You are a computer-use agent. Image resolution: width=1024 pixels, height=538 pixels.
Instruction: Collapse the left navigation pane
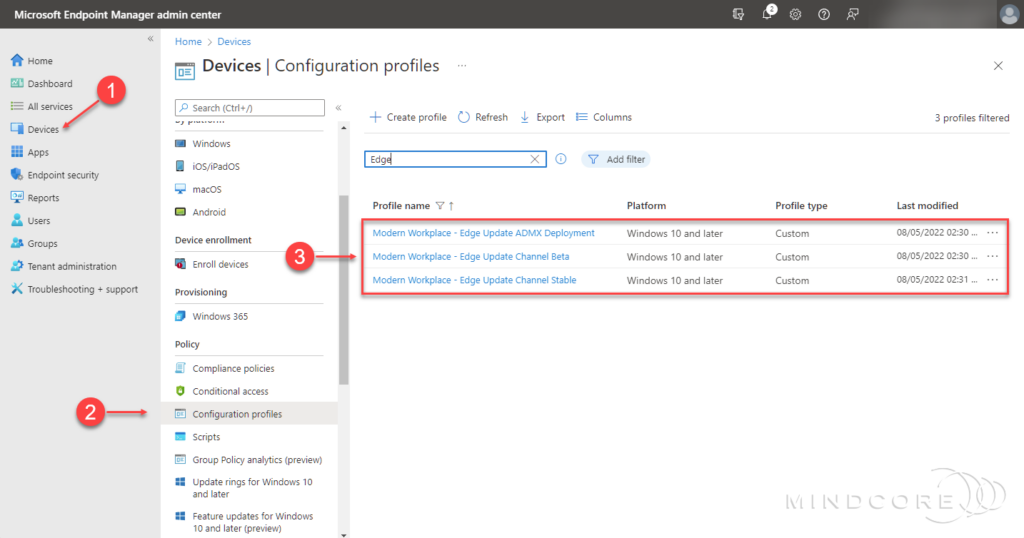(x=151, y=39)
